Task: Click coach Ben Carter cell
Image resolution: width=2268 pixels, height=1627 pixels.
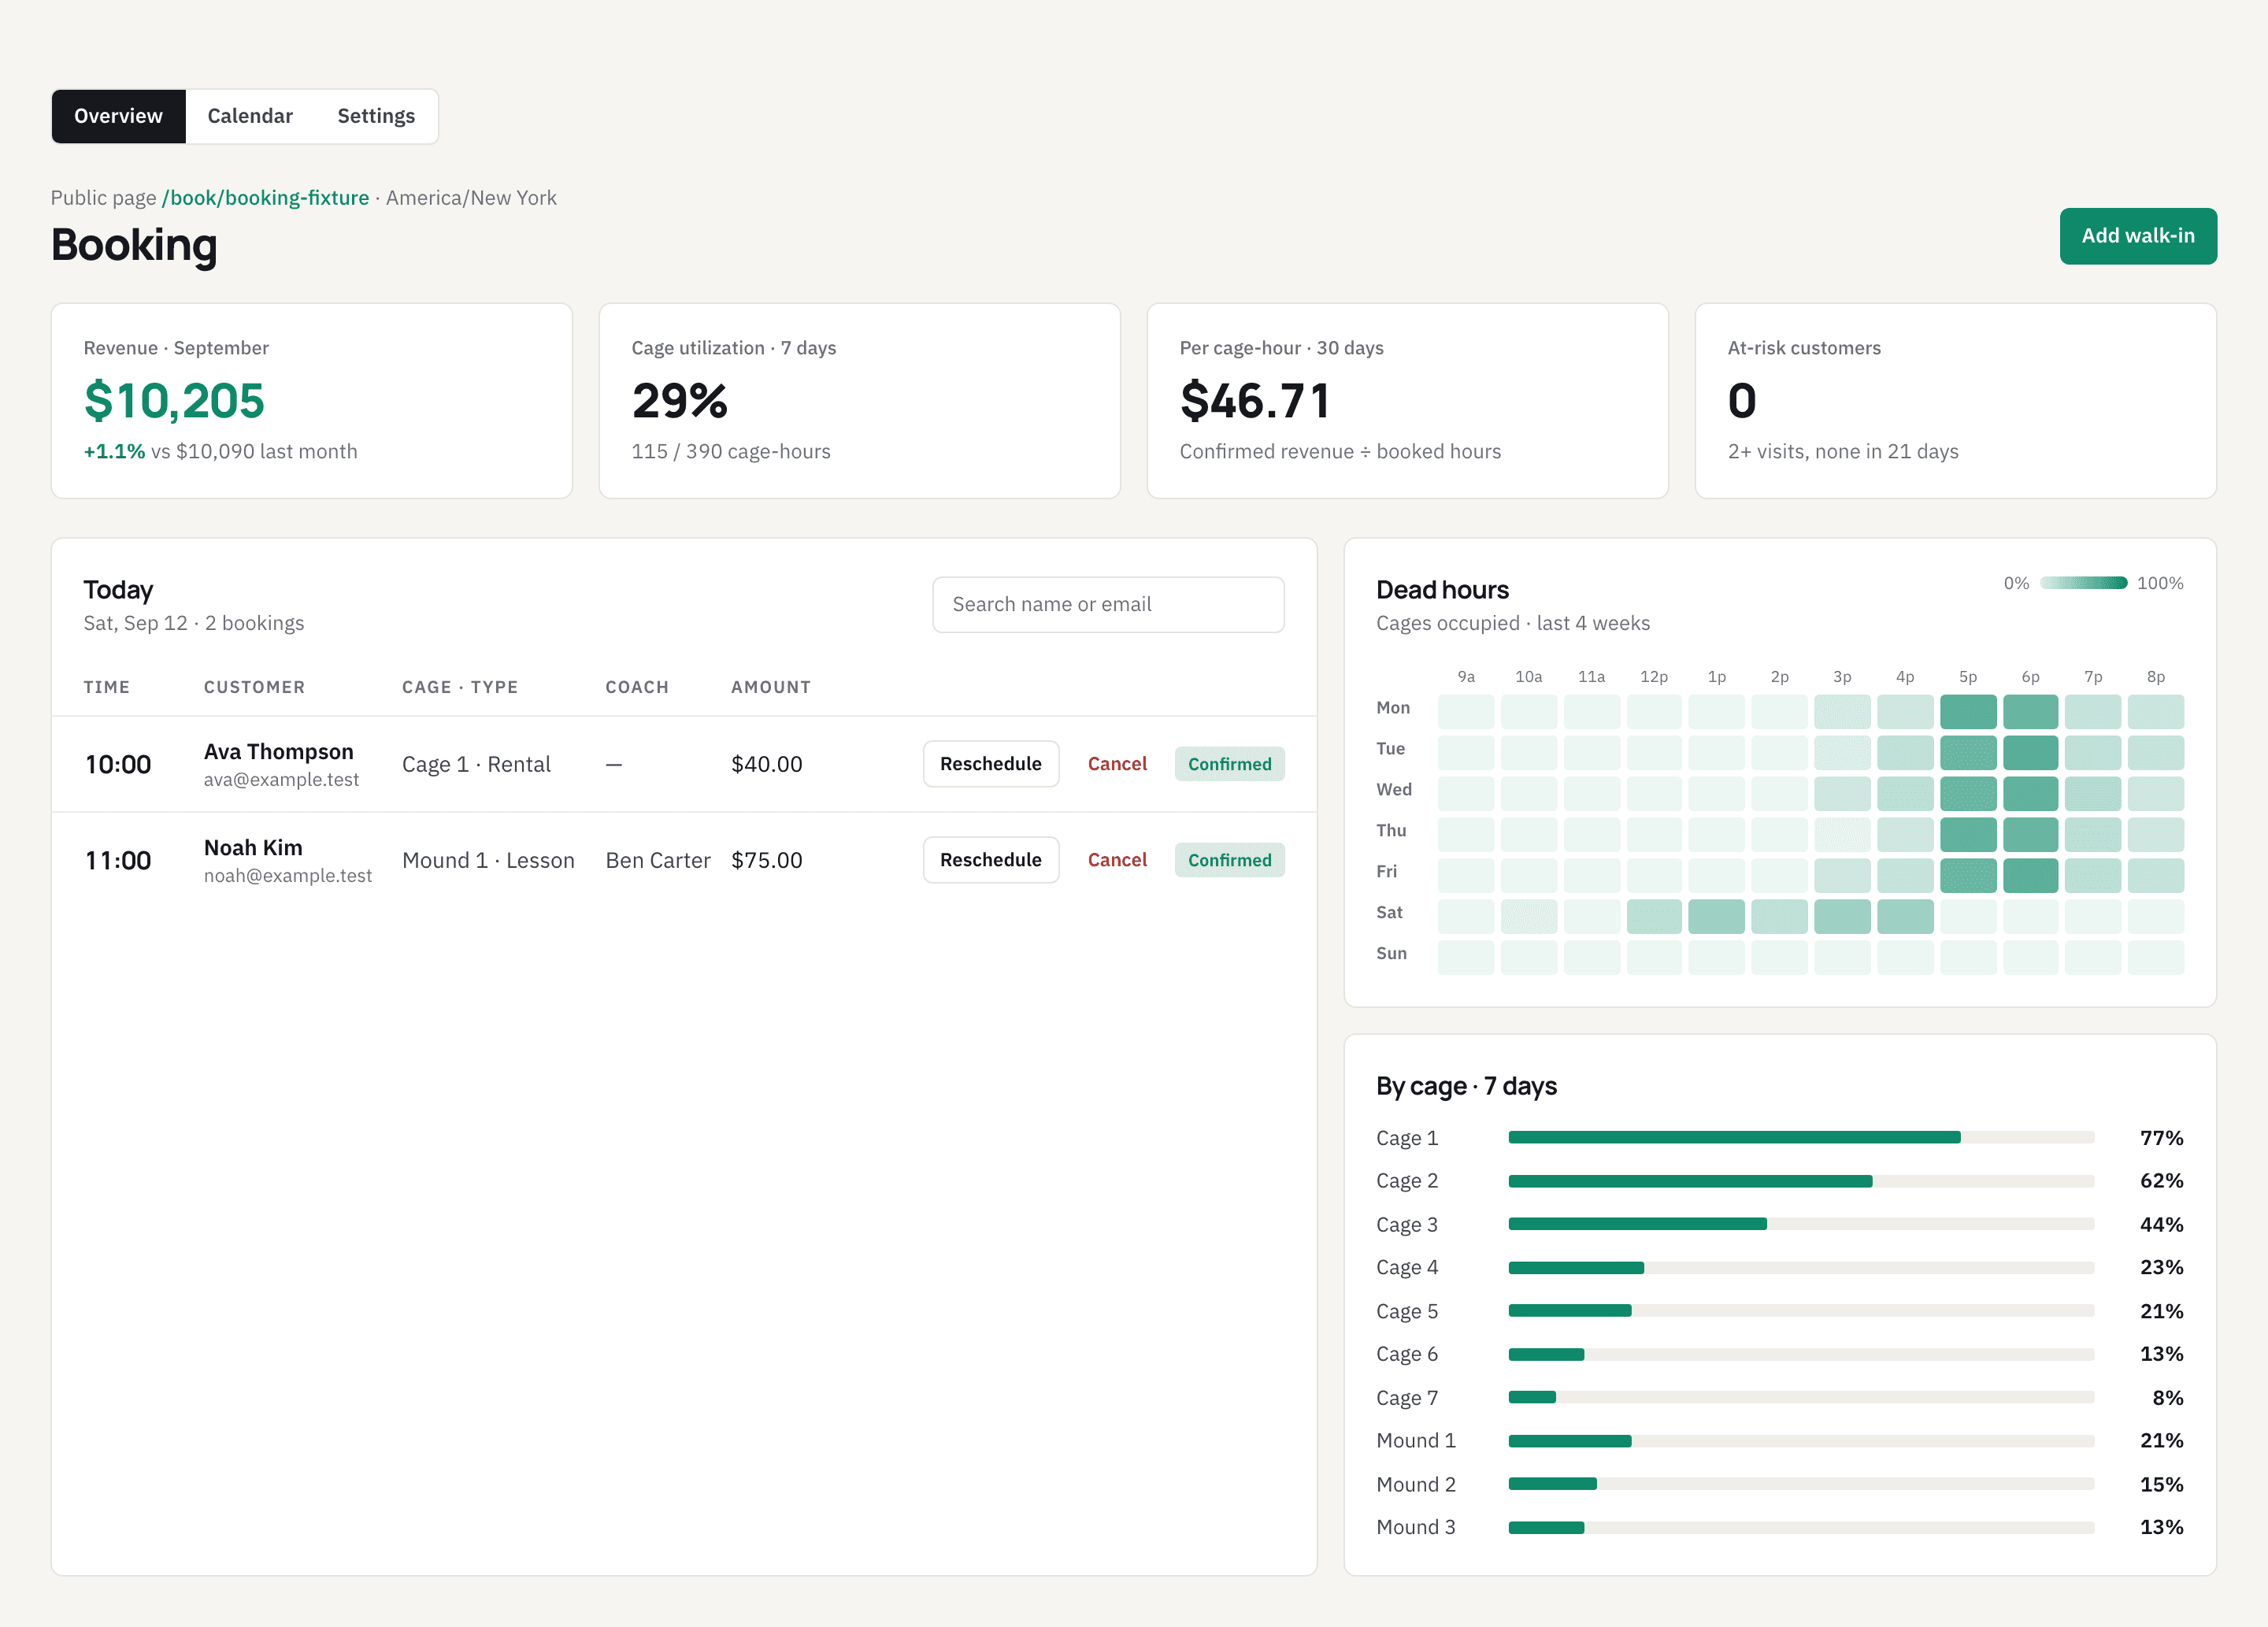Action: [658, 861]
